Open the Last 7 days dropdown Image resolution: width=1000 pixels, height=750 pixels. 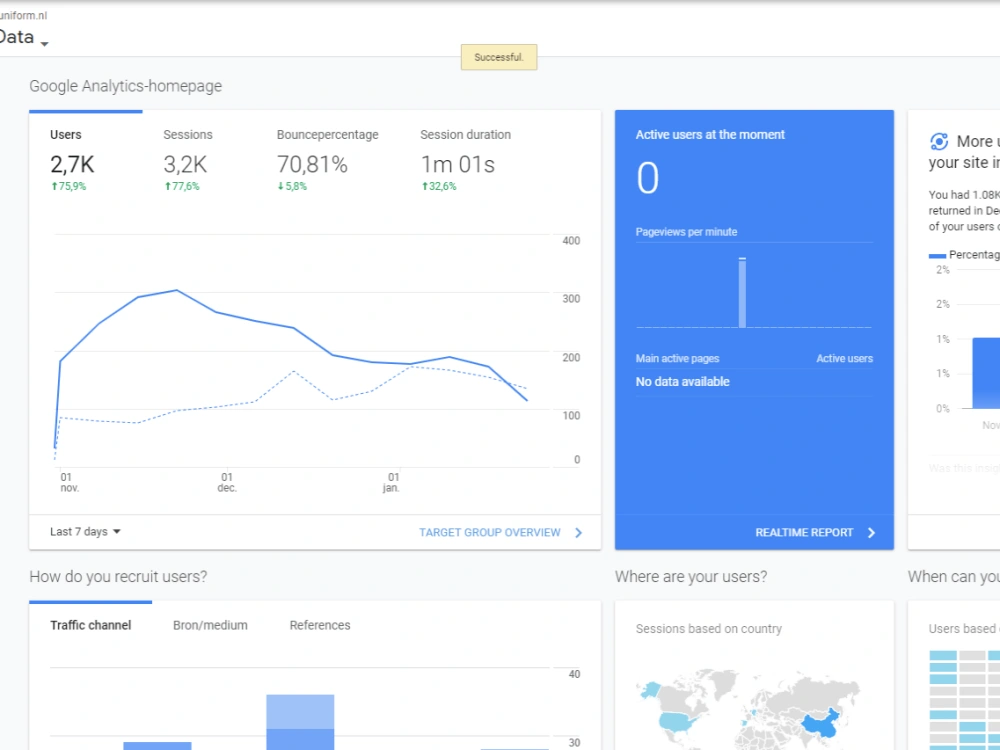(x=85, y=532)
